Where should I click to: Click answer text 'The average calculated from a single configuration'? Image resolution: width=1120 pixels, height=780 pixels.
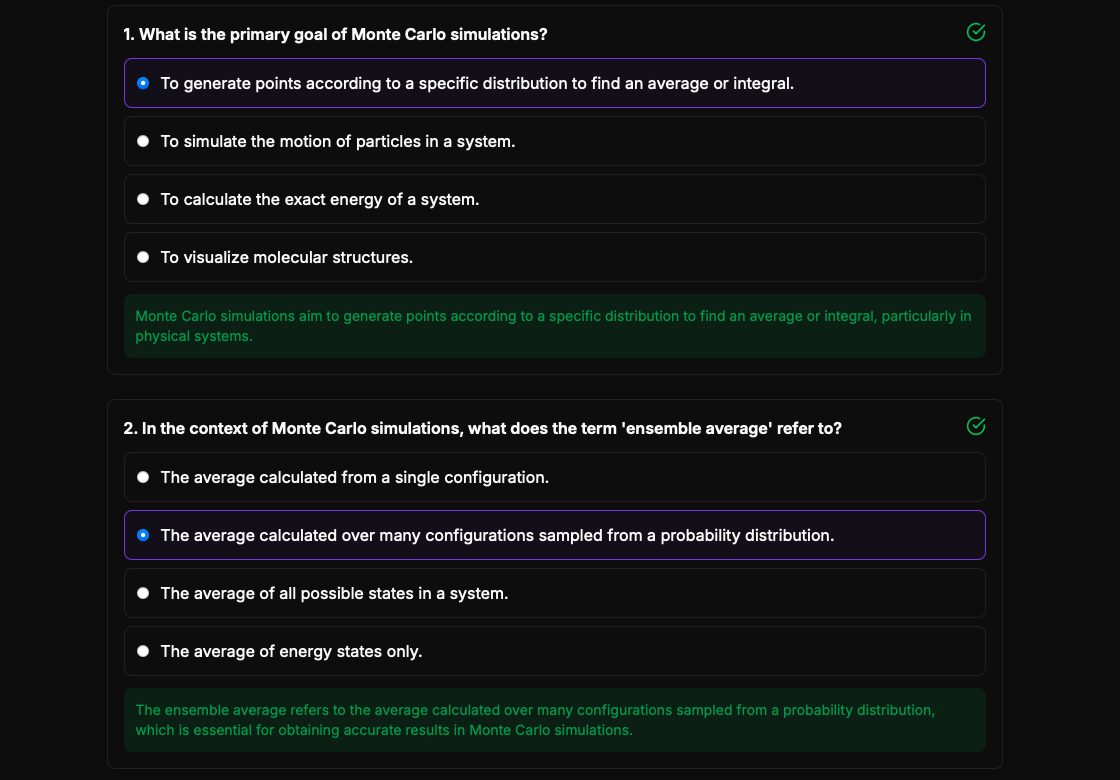pyautogui.click(x=355, y=478)
